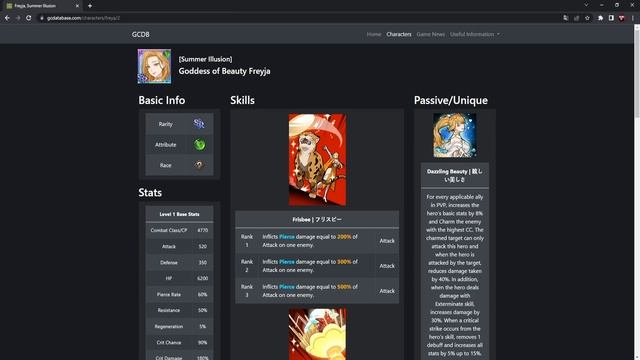Screen dimensions: 640x360
Task: Open the extensions puzzle icon
Action: coord(600,18)
